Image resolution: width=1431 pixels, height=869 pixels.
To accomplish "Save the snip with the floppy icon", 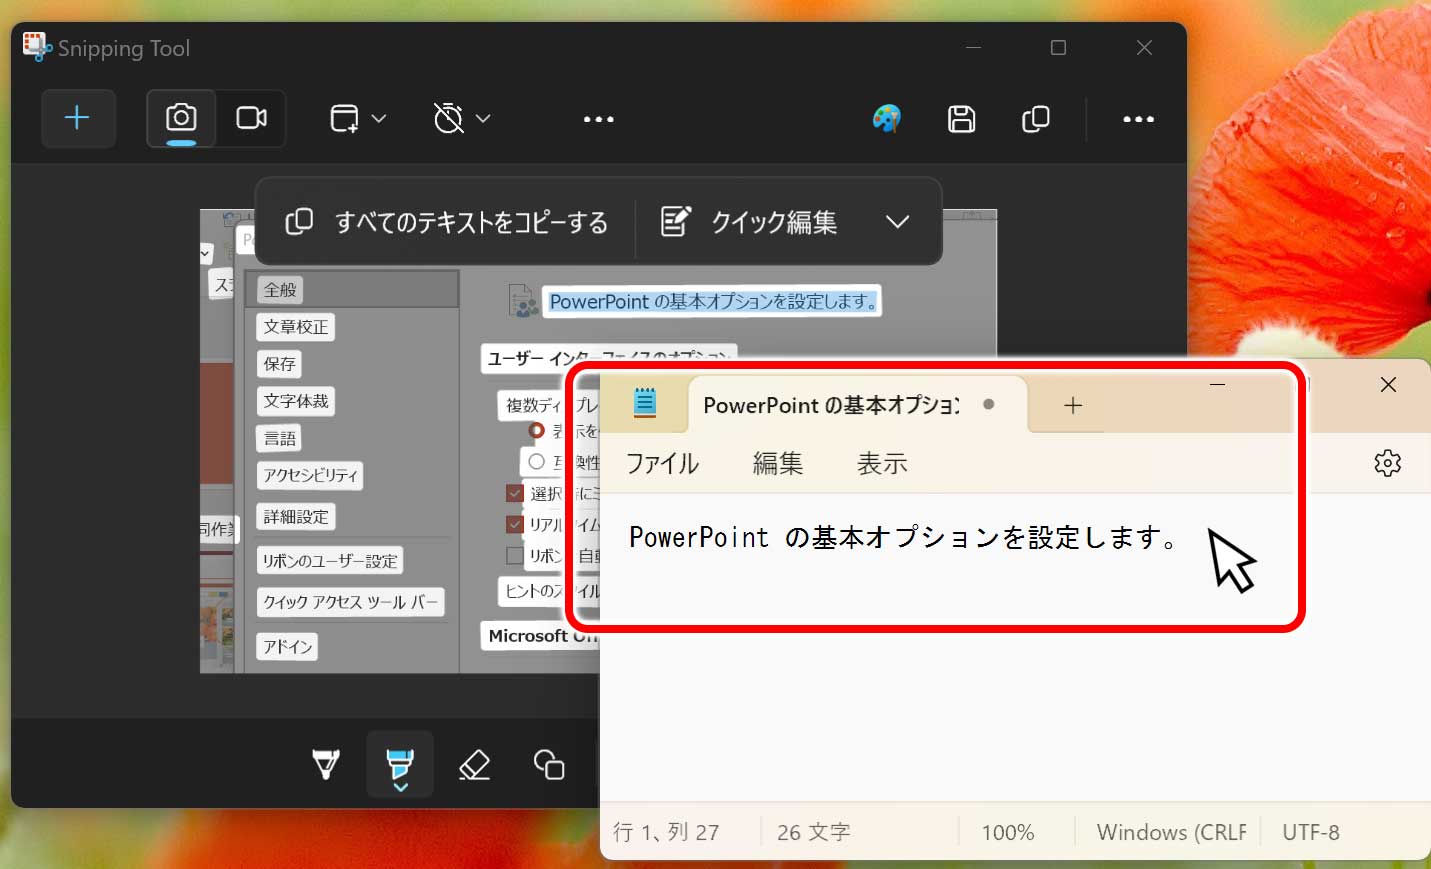I will tap(961, 119).
